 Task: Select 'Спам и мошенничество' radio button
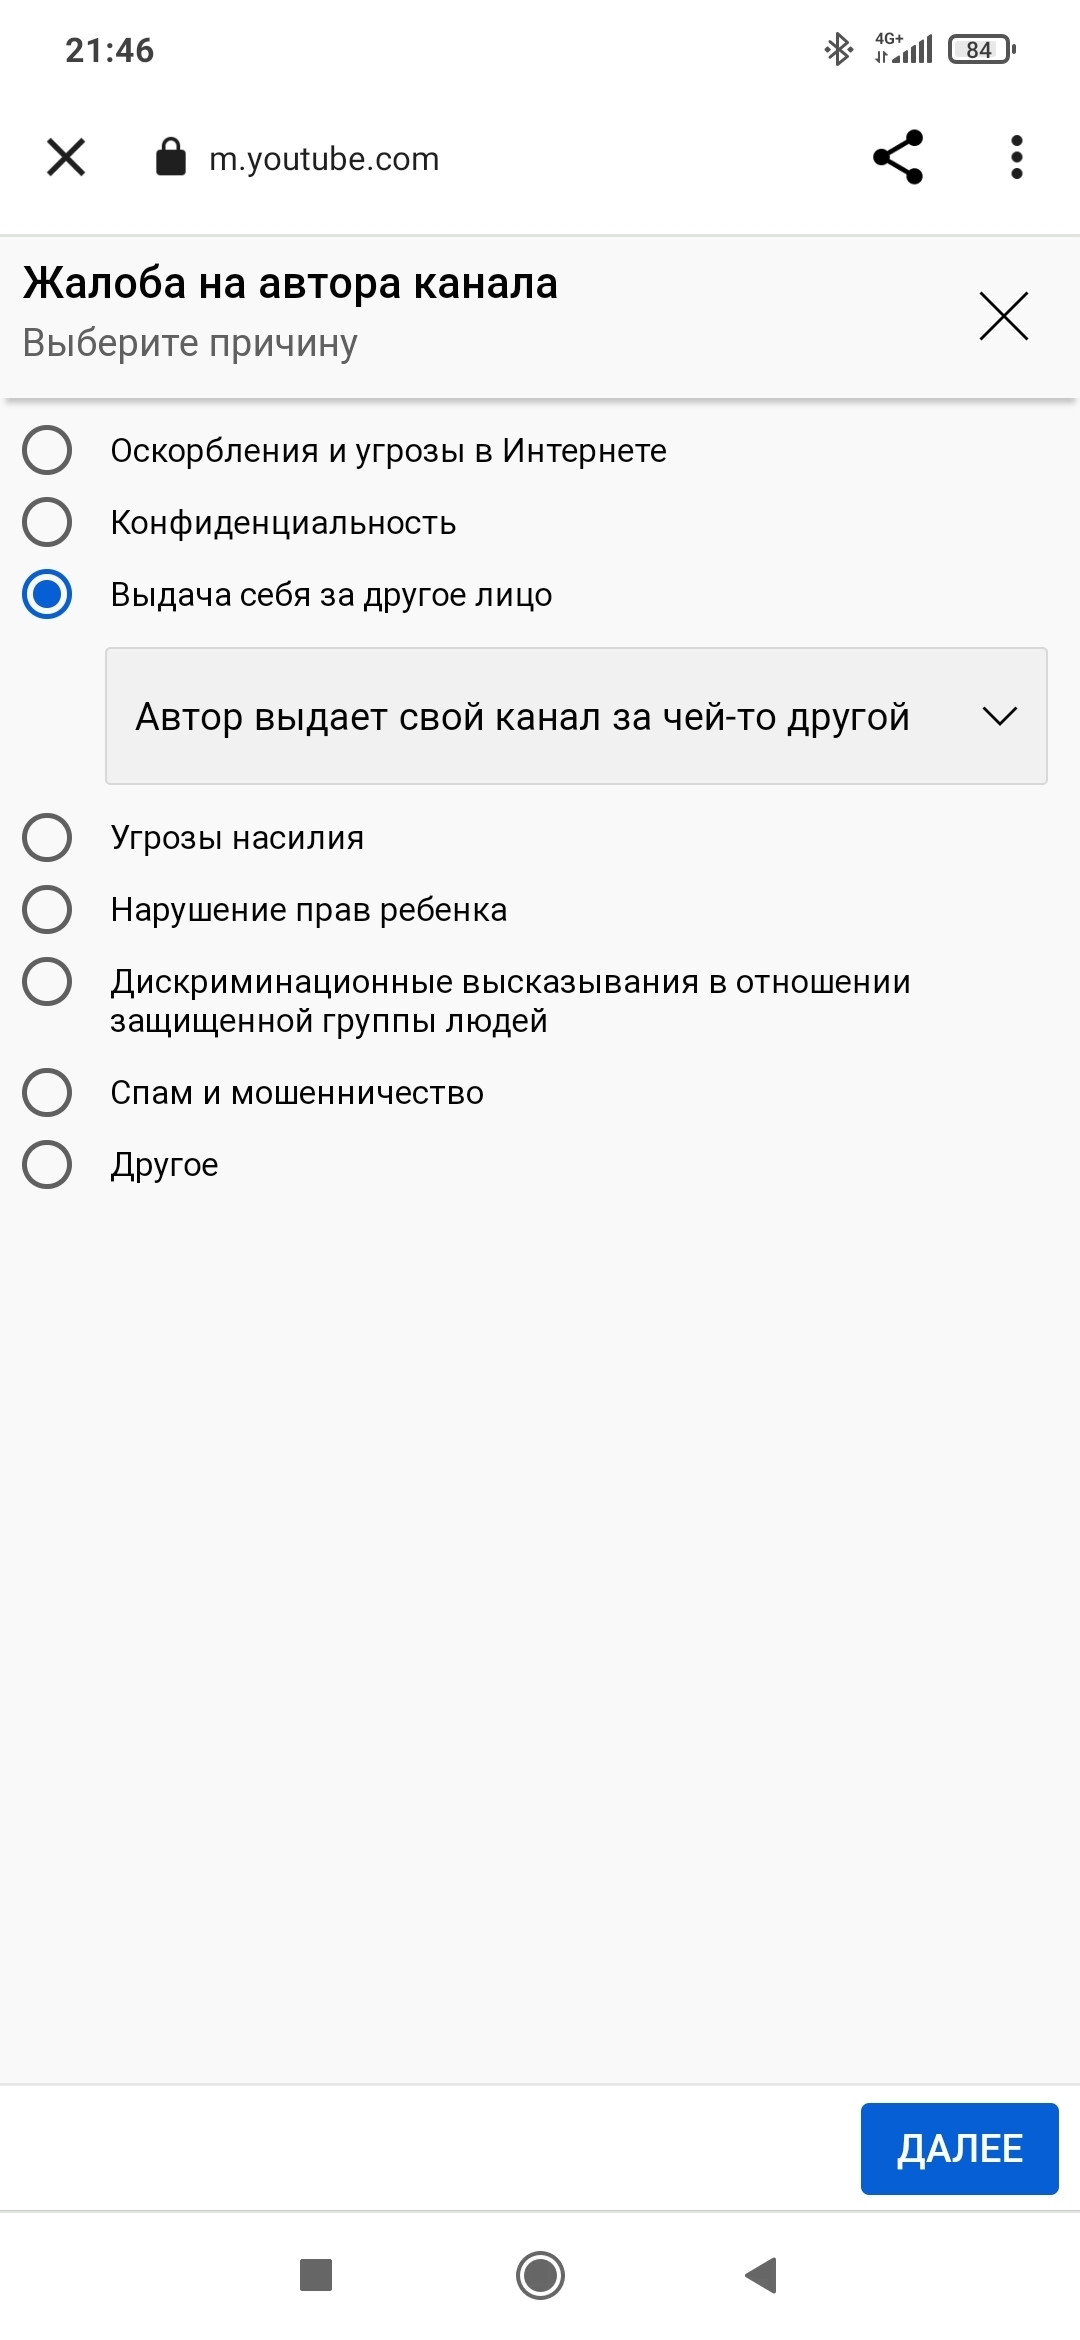pos(47,1092)
